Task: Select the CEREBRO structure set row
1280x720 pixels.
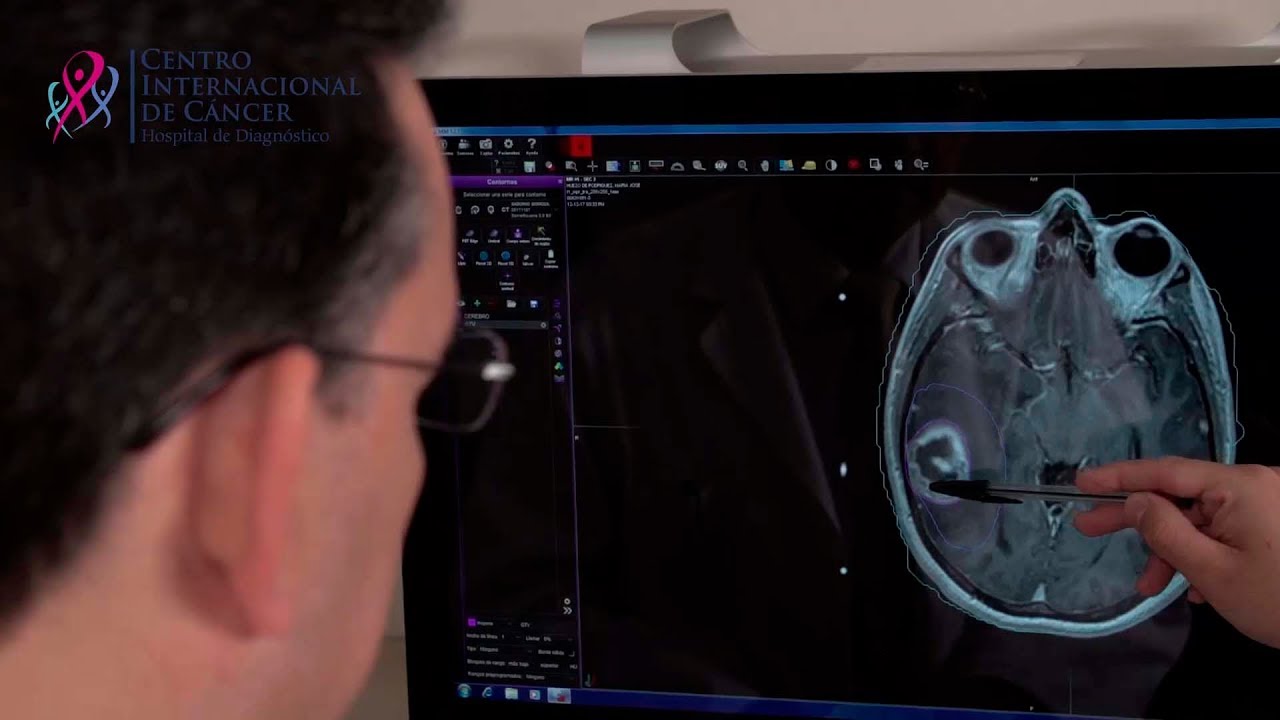Action: [x=504, y=316]
